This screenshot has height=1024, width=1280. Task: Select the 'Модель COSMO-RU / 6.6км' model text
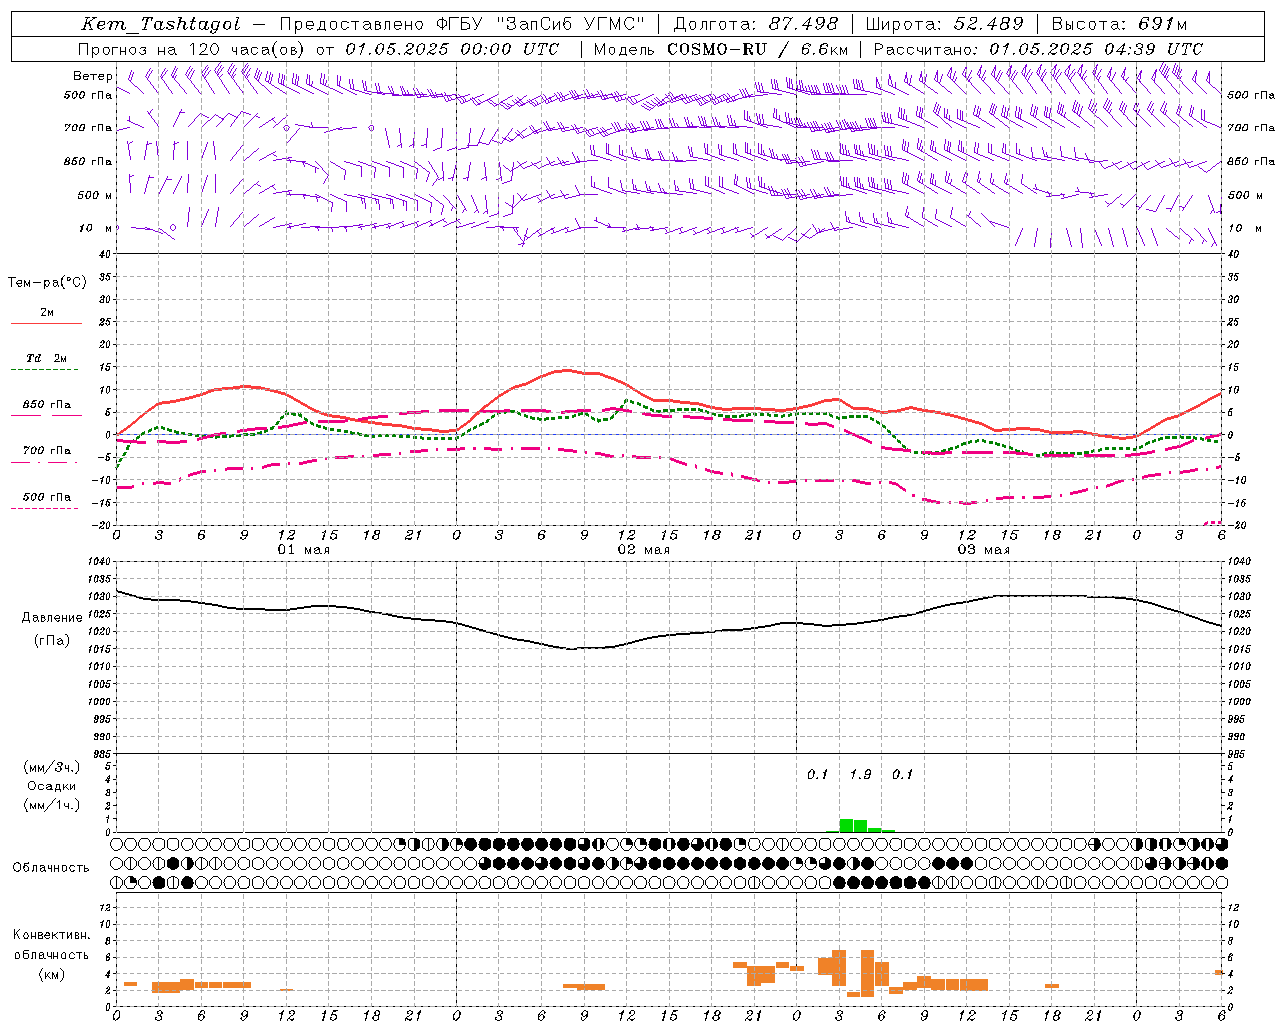[720, 49]
